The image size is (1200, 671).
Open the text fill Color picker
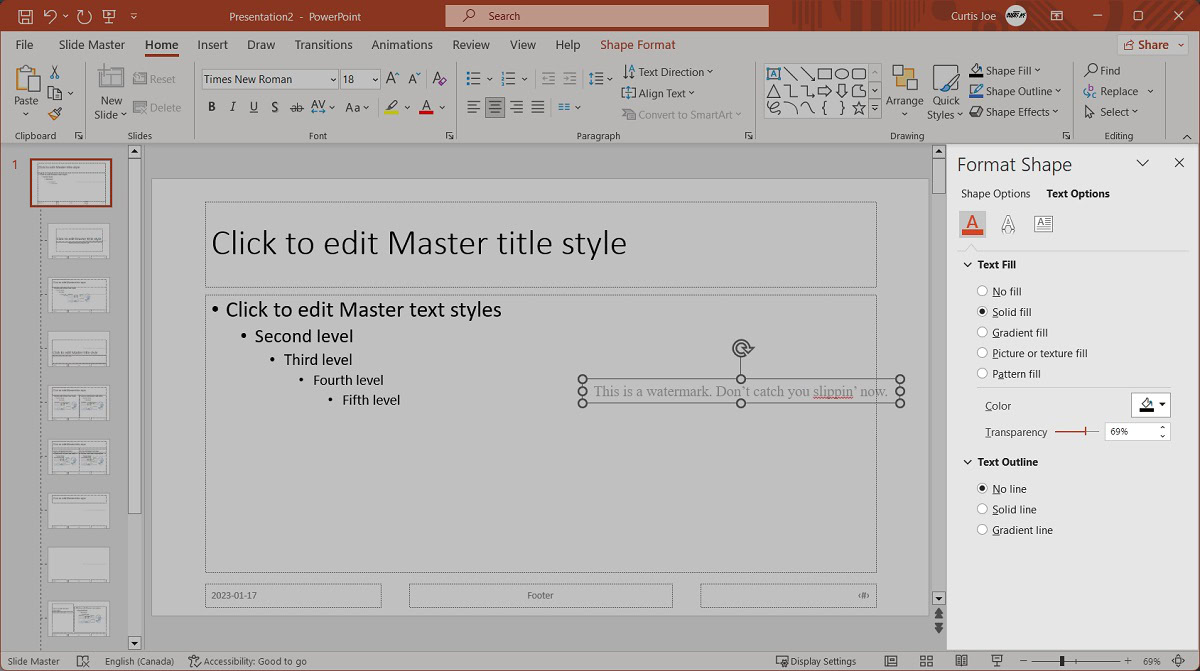coord(1151,405)
